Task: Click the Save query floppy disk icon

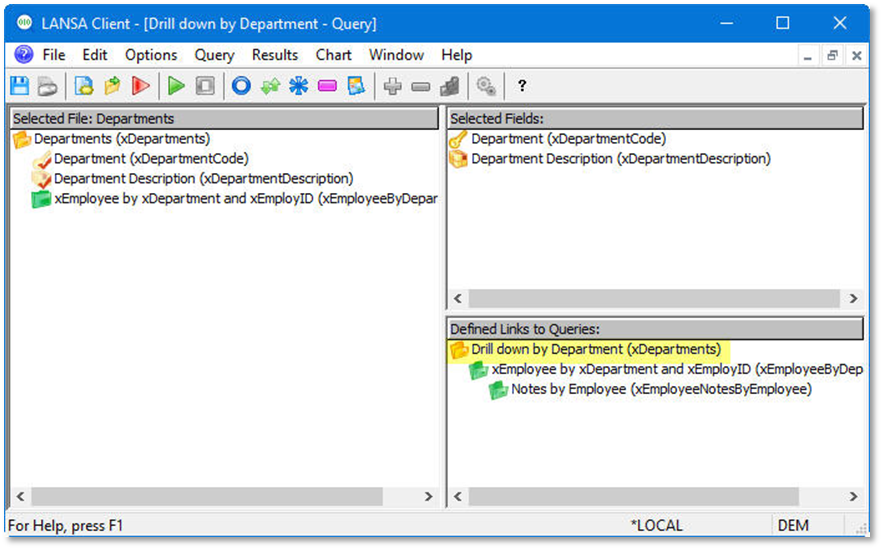Action: [20, 86]
